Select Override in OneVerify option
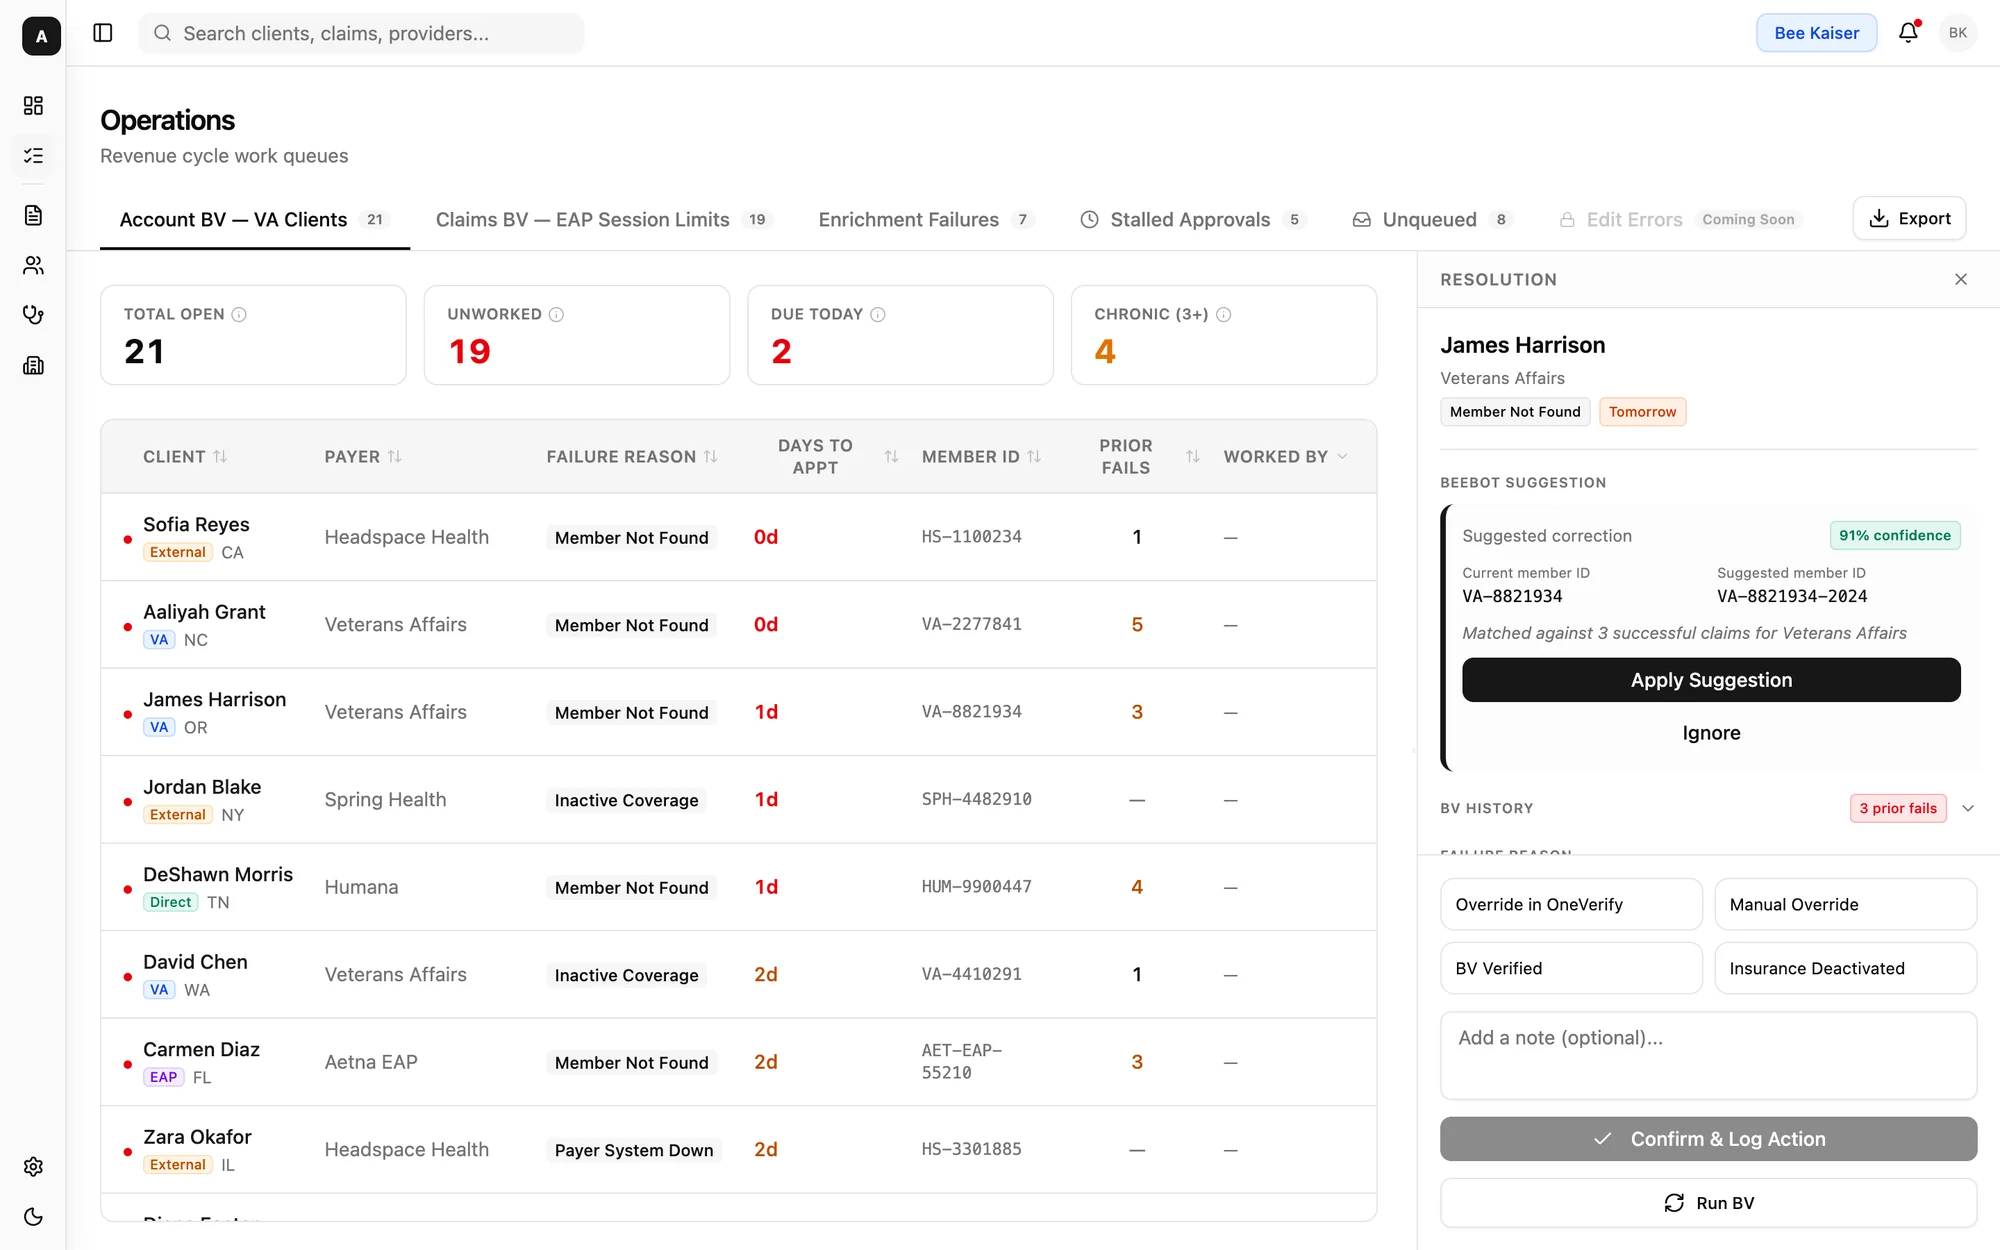This screenshot has height=1250, width=2000. (x=1571, y=904)
